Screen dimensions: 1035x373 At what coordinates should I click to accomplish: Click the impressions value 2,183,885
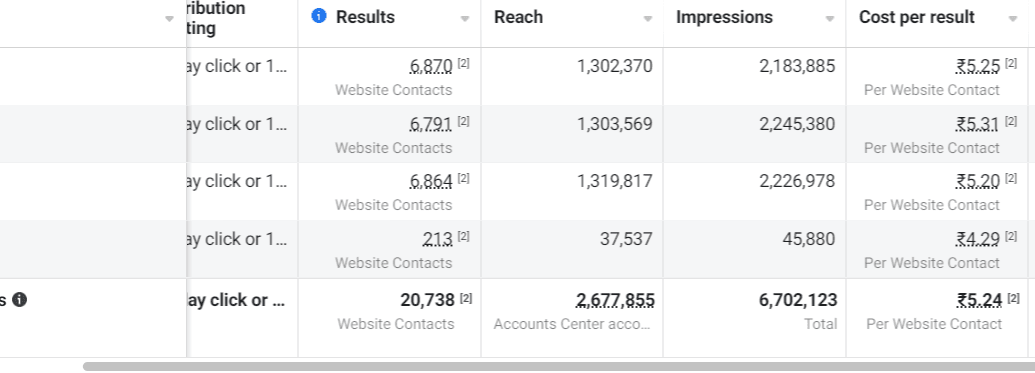797,66
